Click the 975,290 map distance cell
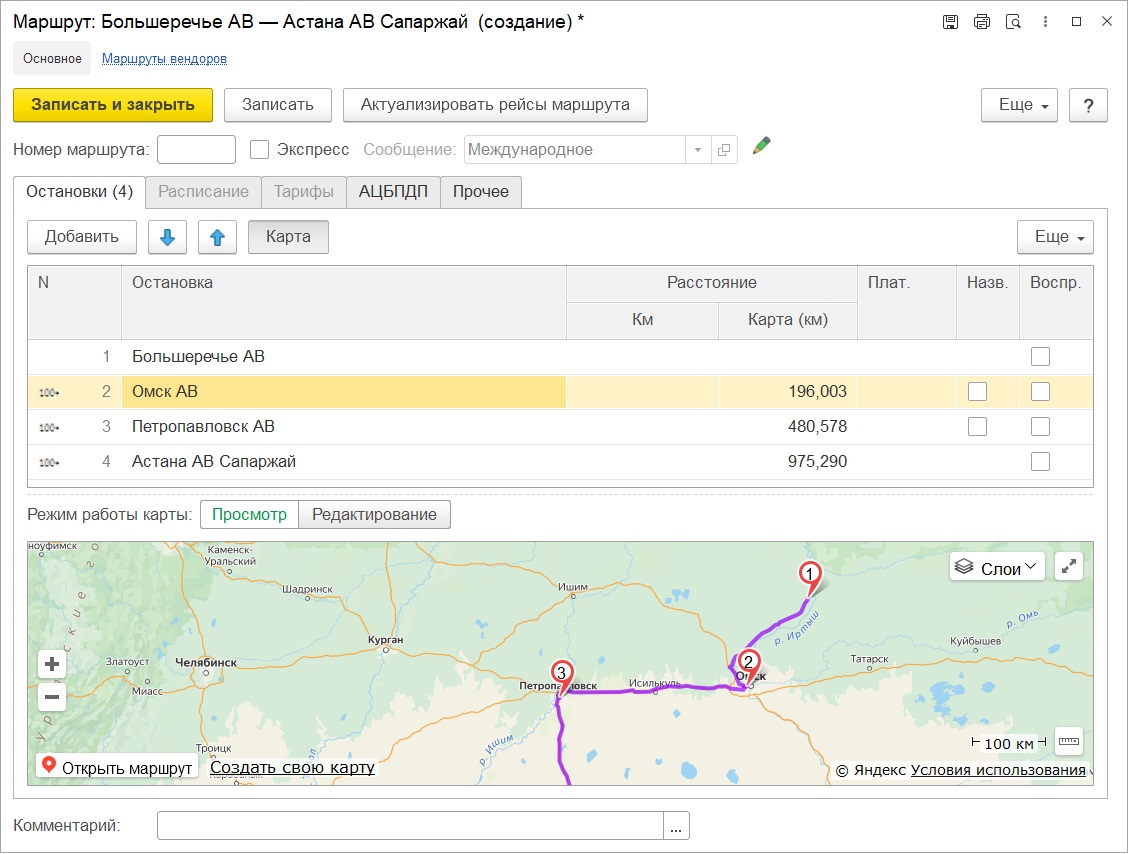This screenshot has height=854, width=1128. 788,461
